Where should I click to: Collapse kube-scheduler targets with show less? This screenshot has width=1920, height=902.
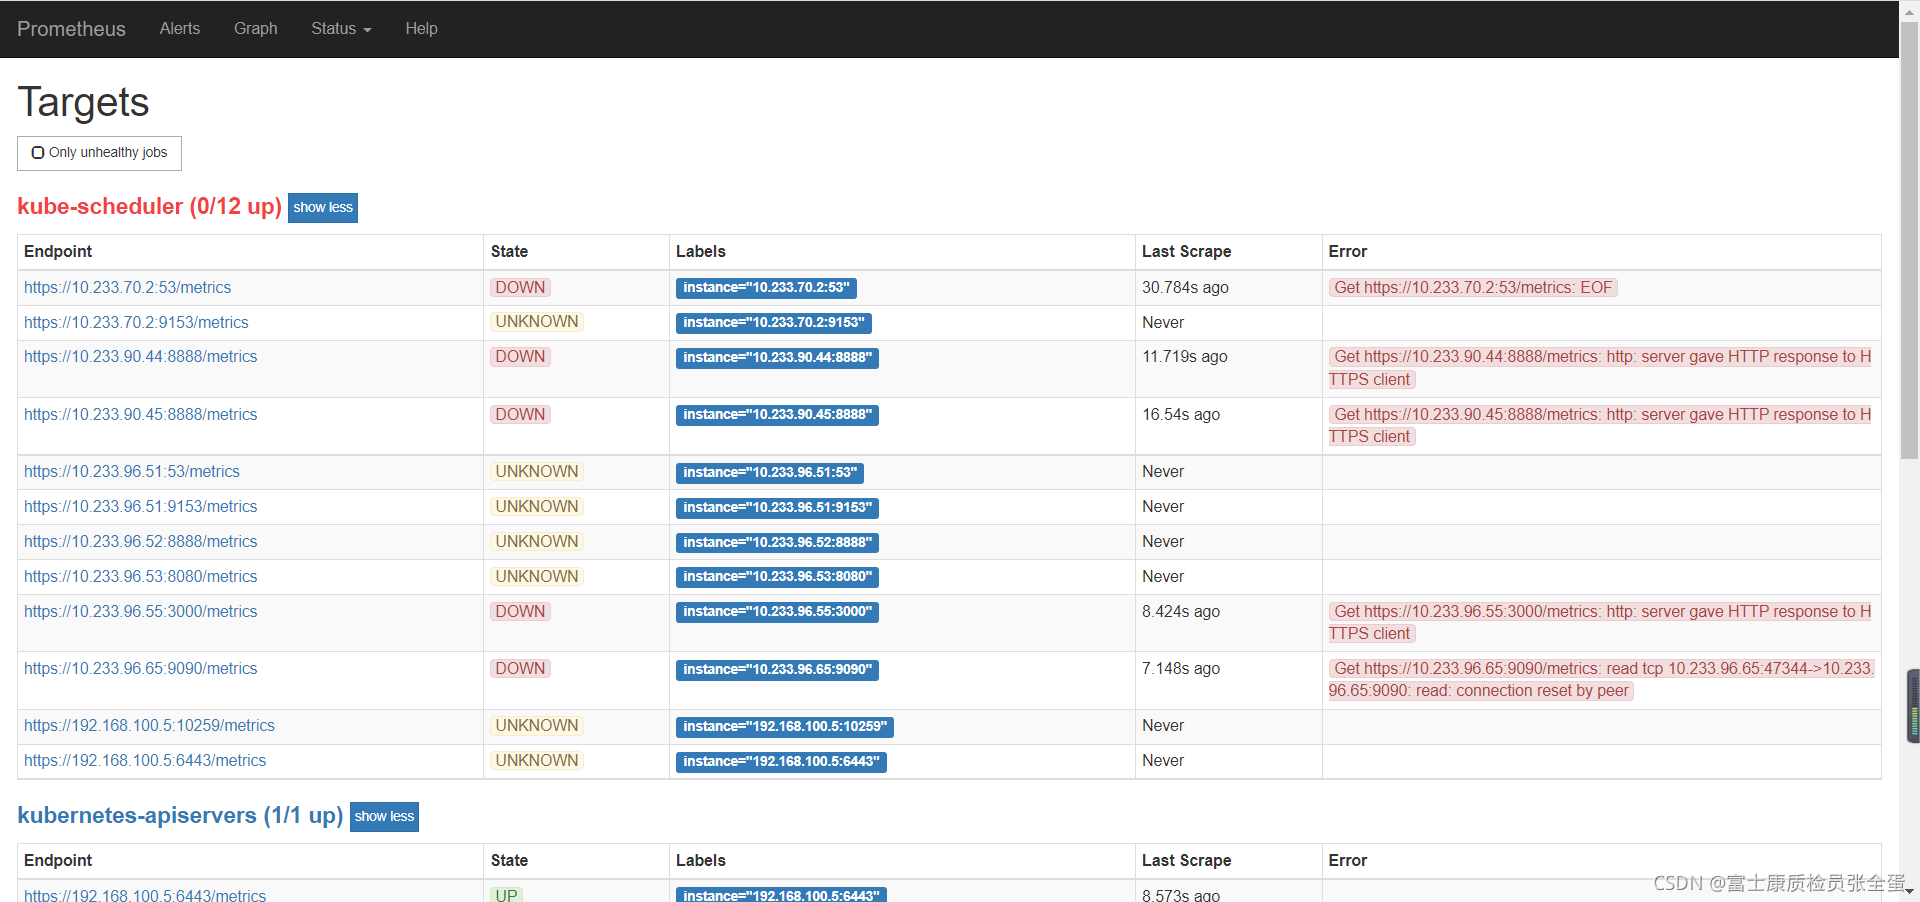click(323, 207)
